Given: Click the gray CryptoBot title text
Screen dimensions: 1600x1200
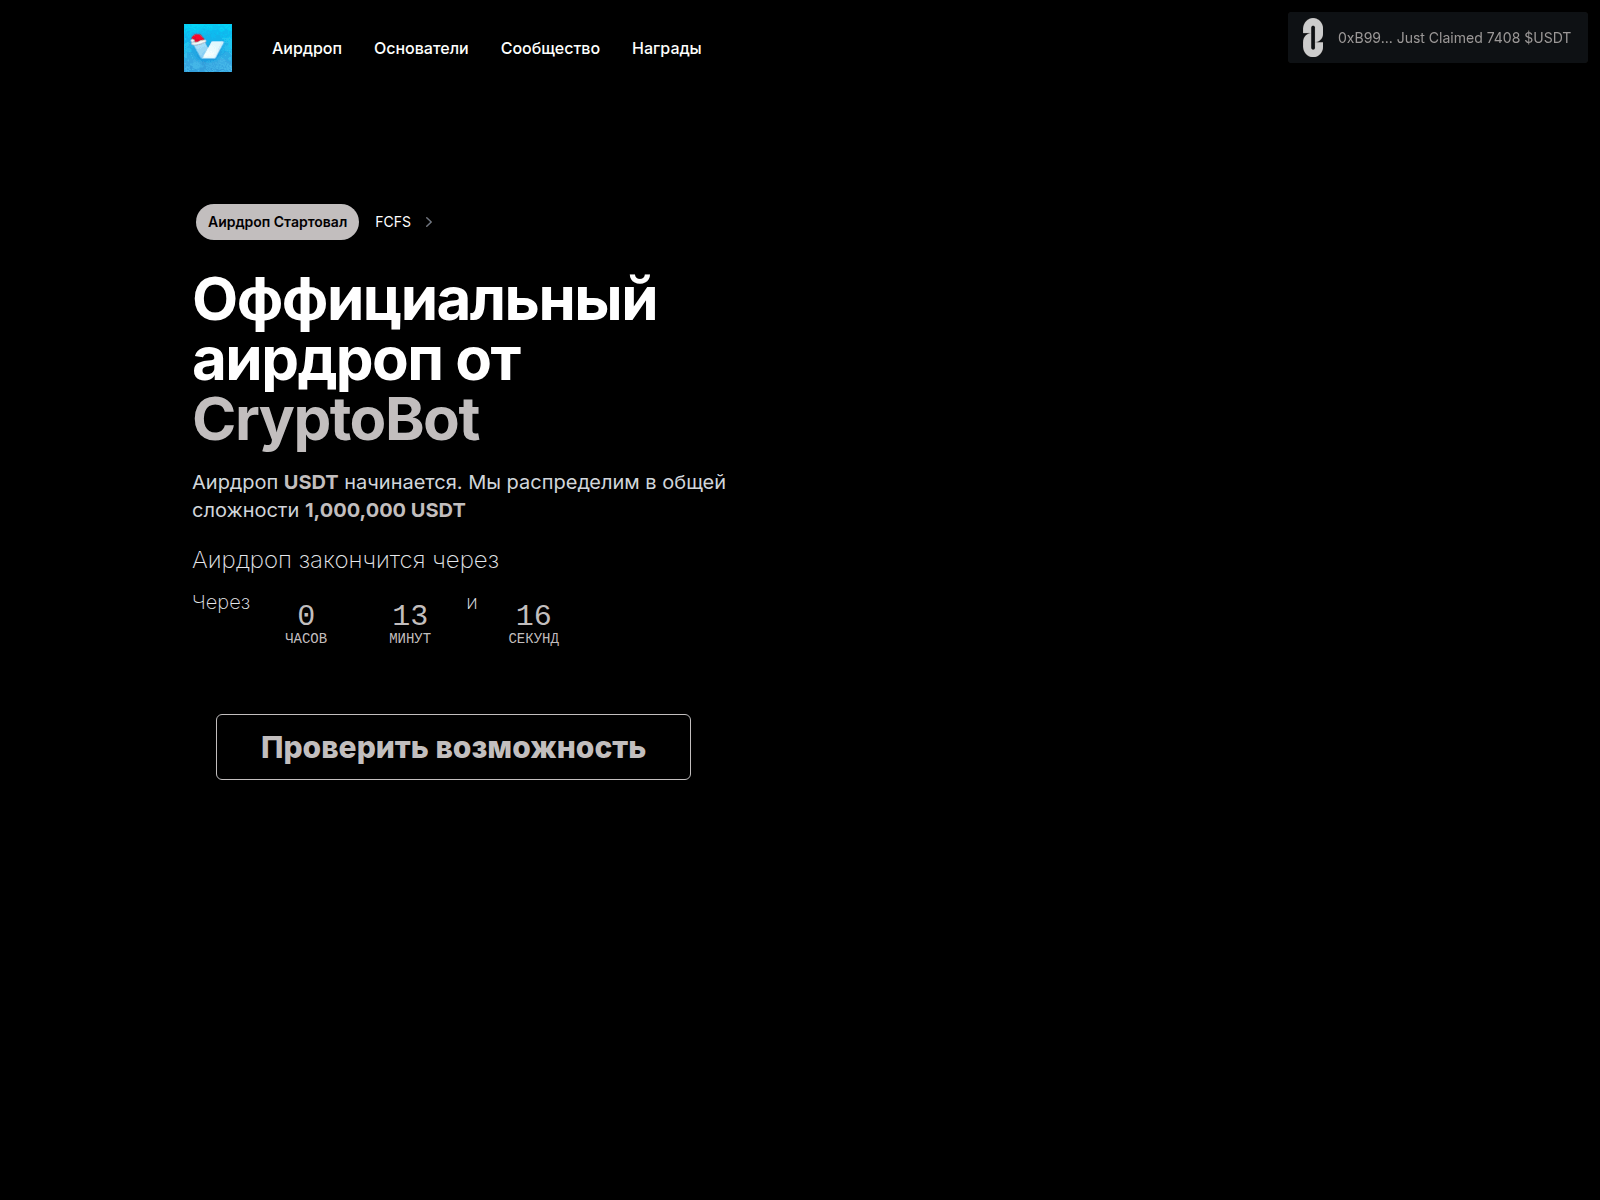Looking at the screenshot, I should (x=336, y=420).
